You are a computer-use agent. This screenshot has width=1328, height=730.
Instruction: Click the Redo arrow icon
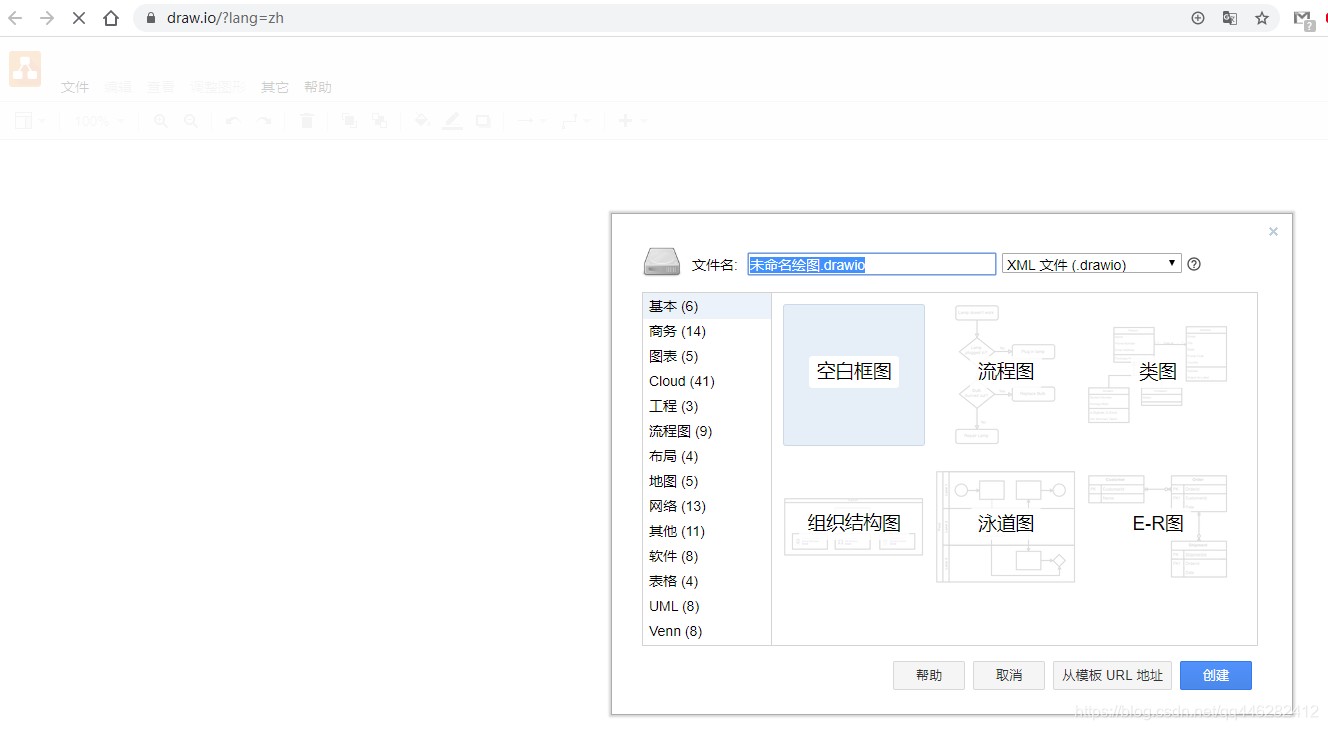click(262, 120)
